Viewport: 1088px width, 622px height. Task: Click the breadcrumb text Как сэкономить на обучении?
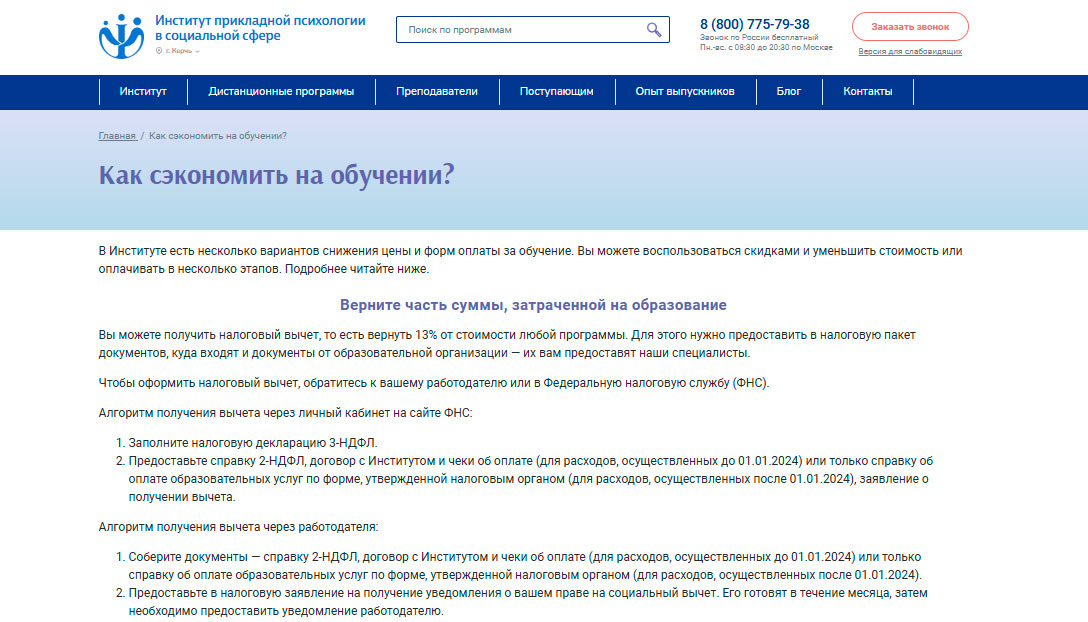coord(218,136)
